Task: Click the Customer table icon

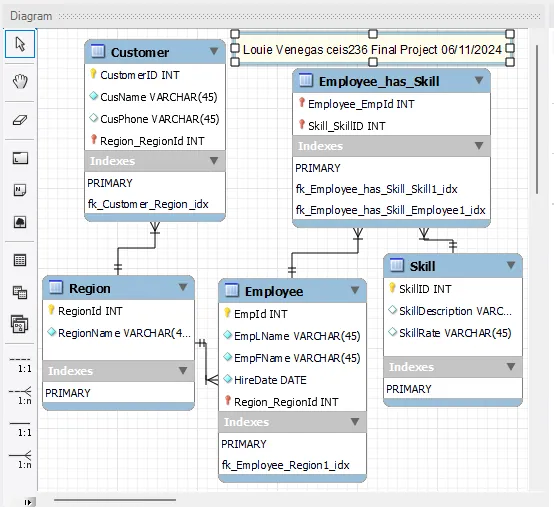Action: (x=98, y=51)
